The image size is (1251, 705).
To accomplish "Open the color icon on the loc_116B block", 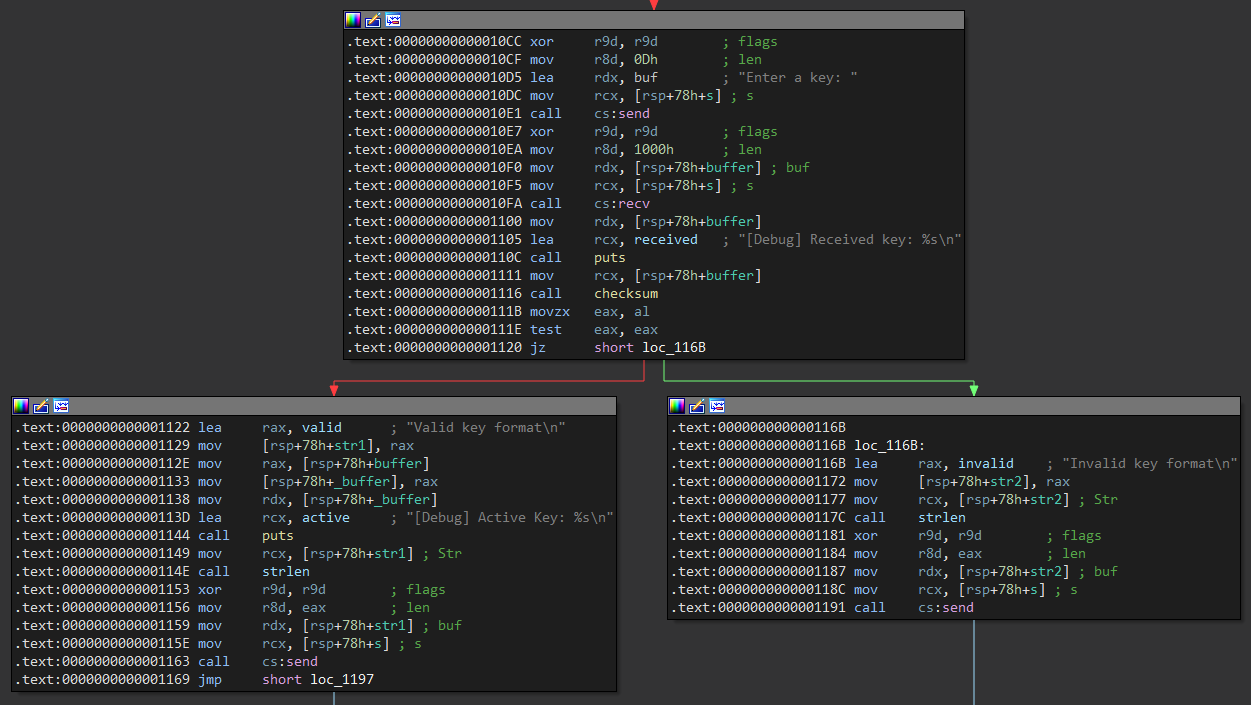I will [x=677, y=406].
